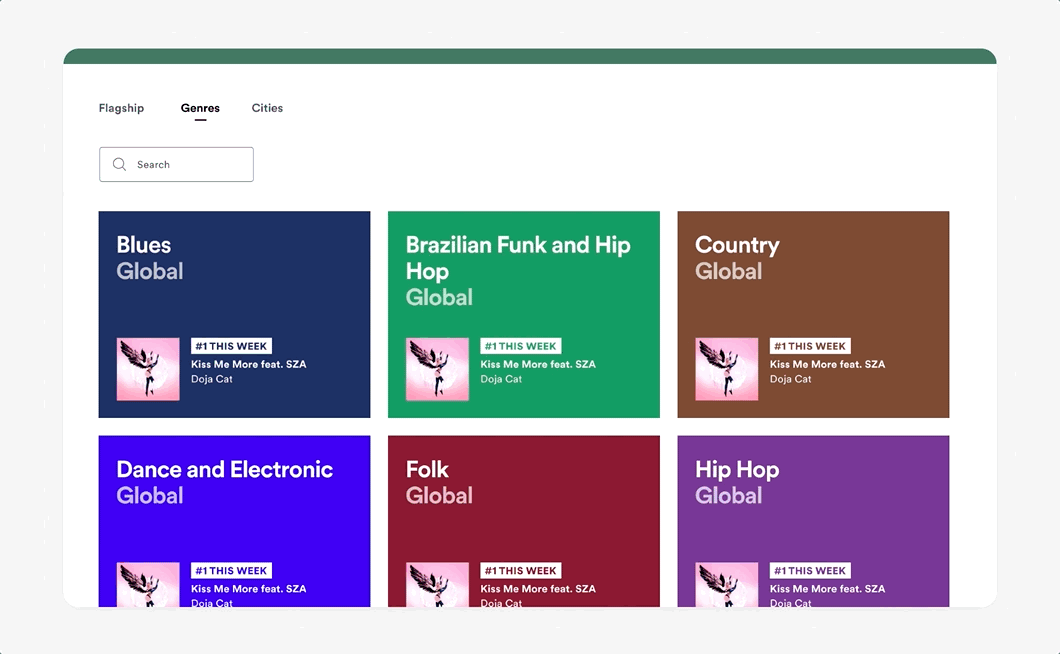Viewport: 1060px width, 654px height.
Task: Open the Brazilian Funk and Hip Hop card
Action: coord(524,314)
